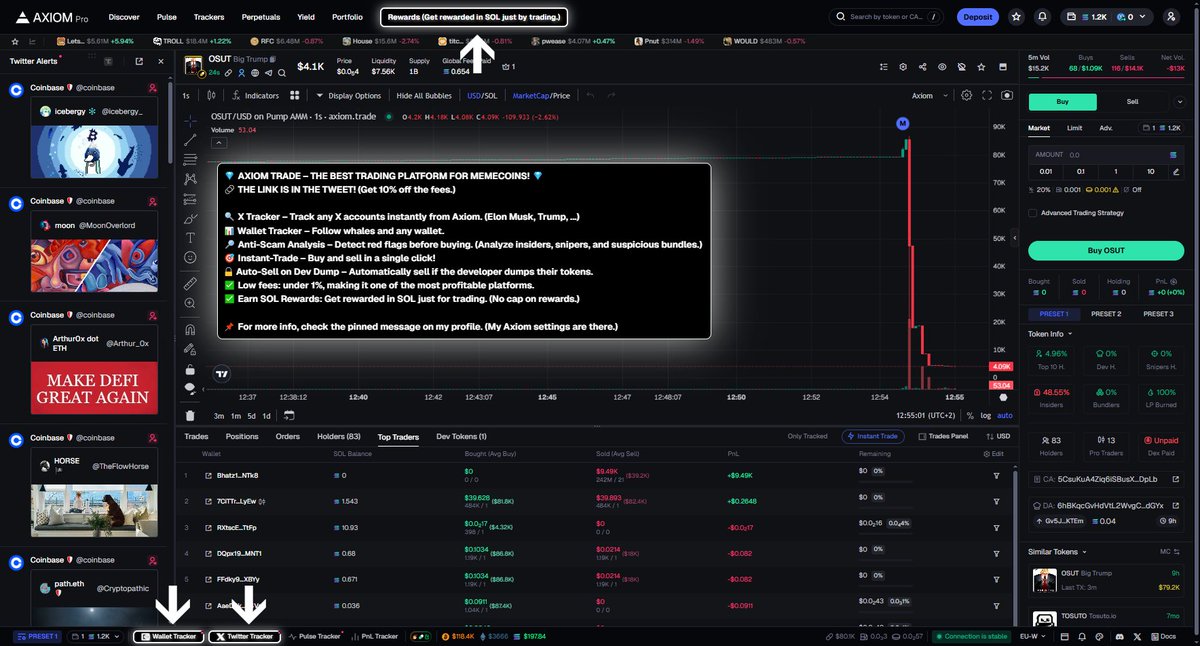The image size is (1200, 646).
Task: Delete drawings with the trash icon
Action: [190, 415]
